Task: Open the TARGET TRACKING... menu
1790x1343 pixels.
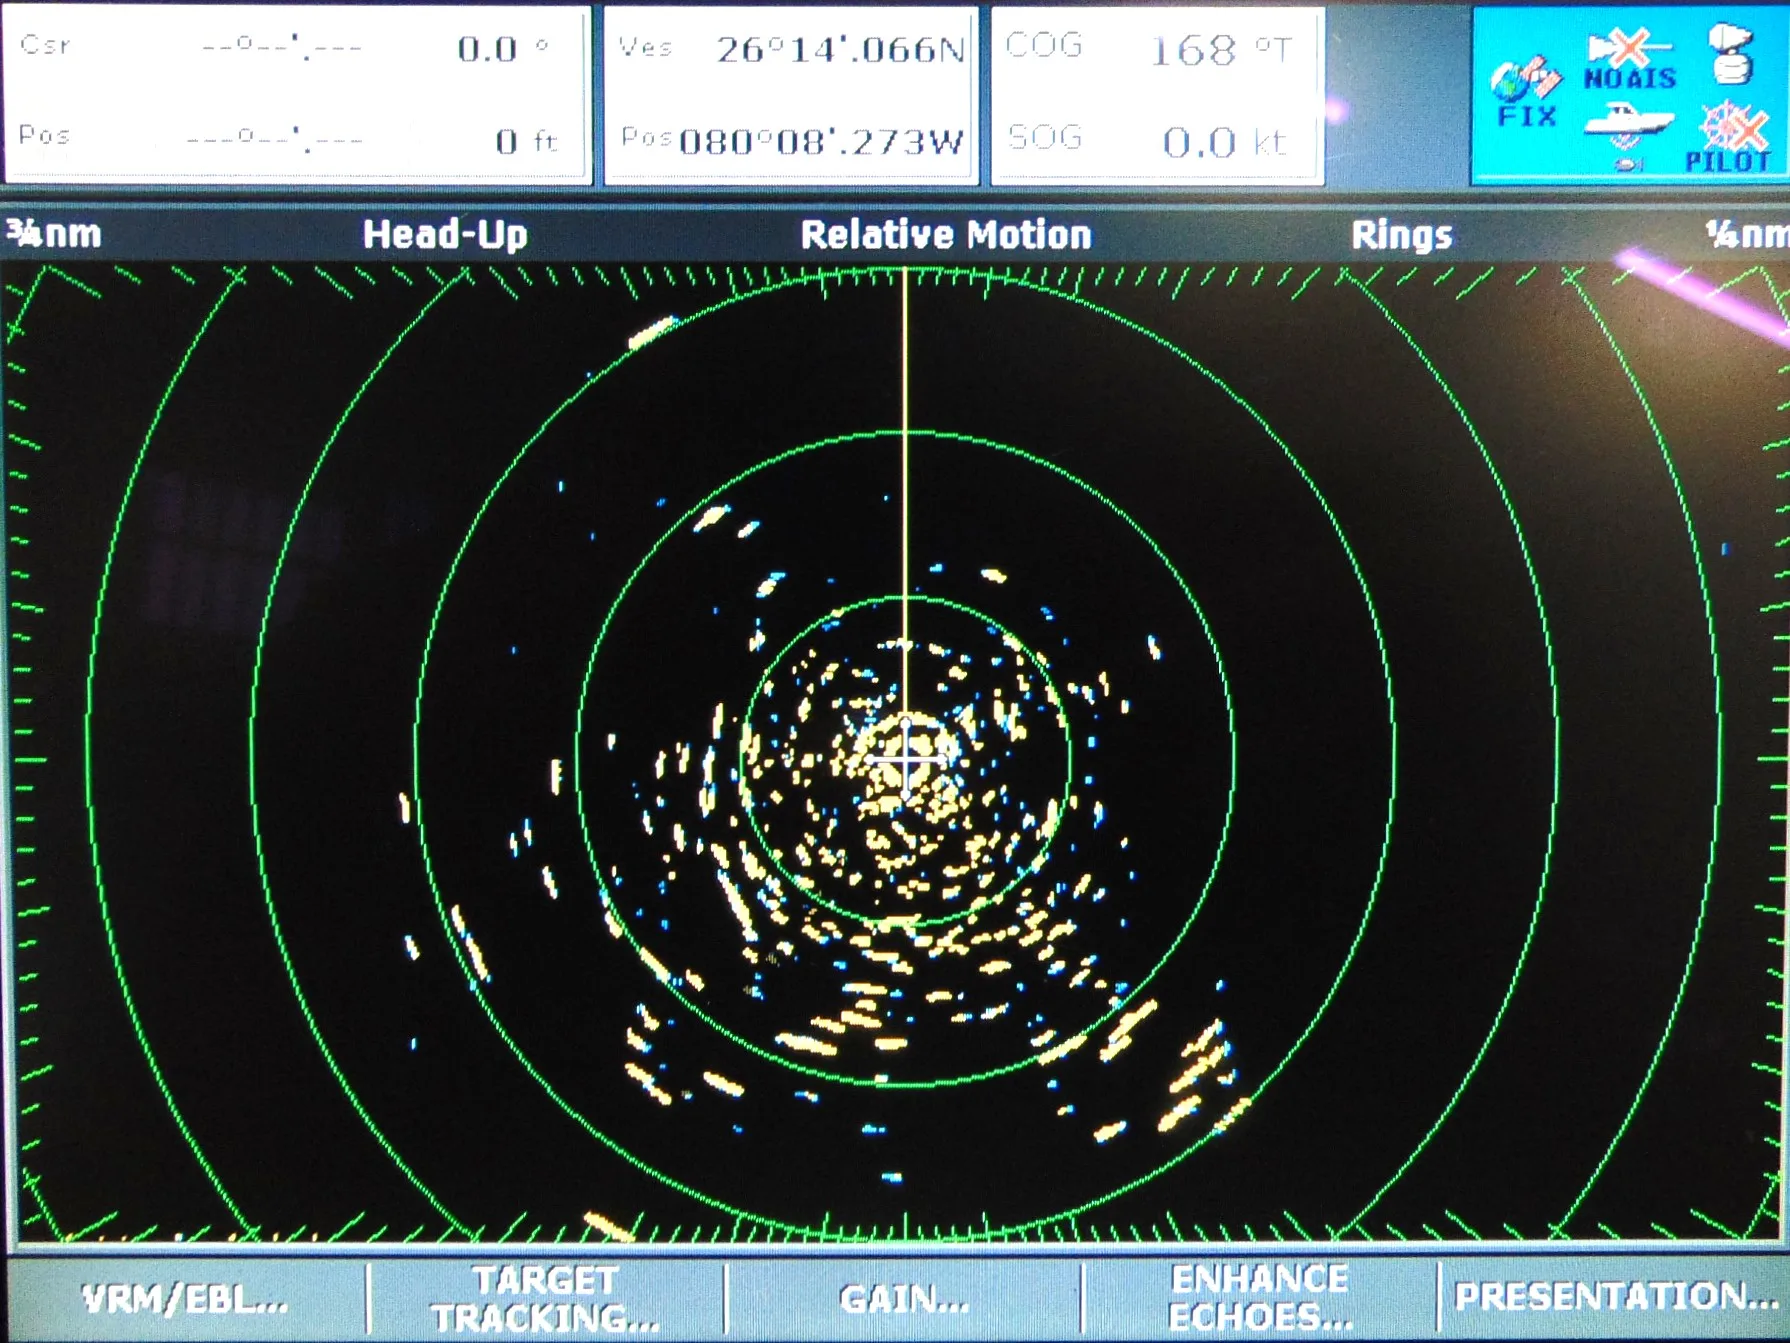Action: pyautogui.click(x=546, y=1298)
